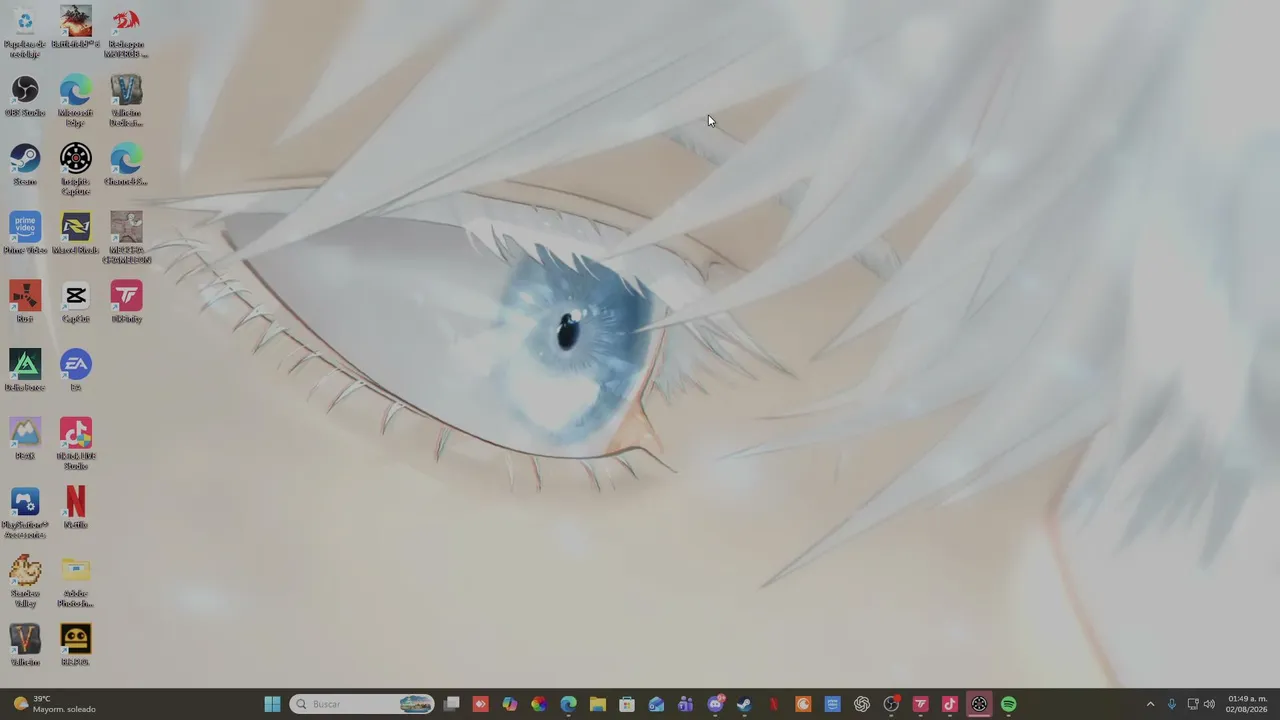The image size is (1280, 720).
Task: Open Copilot from the taskbar
Action: coord(510,704)
